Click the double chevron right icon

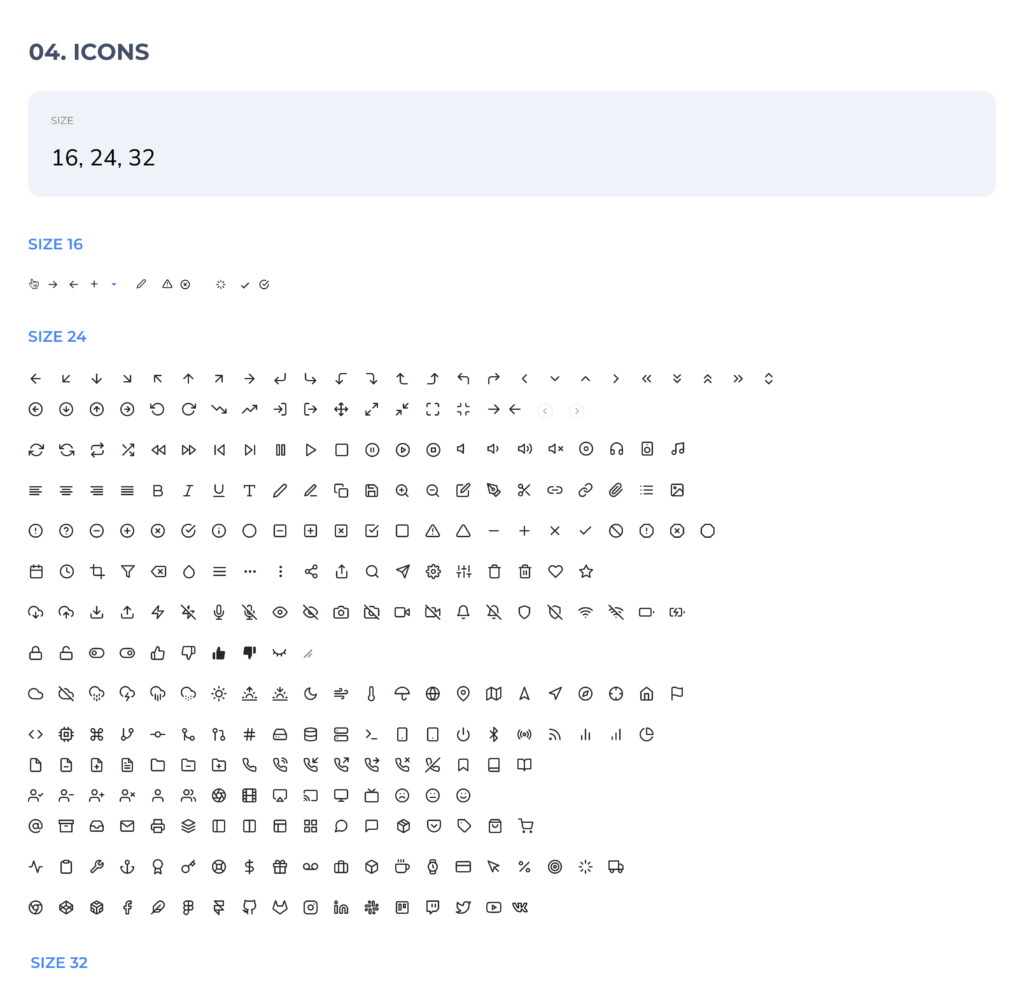pyautogui.click(x=738, y=379)
